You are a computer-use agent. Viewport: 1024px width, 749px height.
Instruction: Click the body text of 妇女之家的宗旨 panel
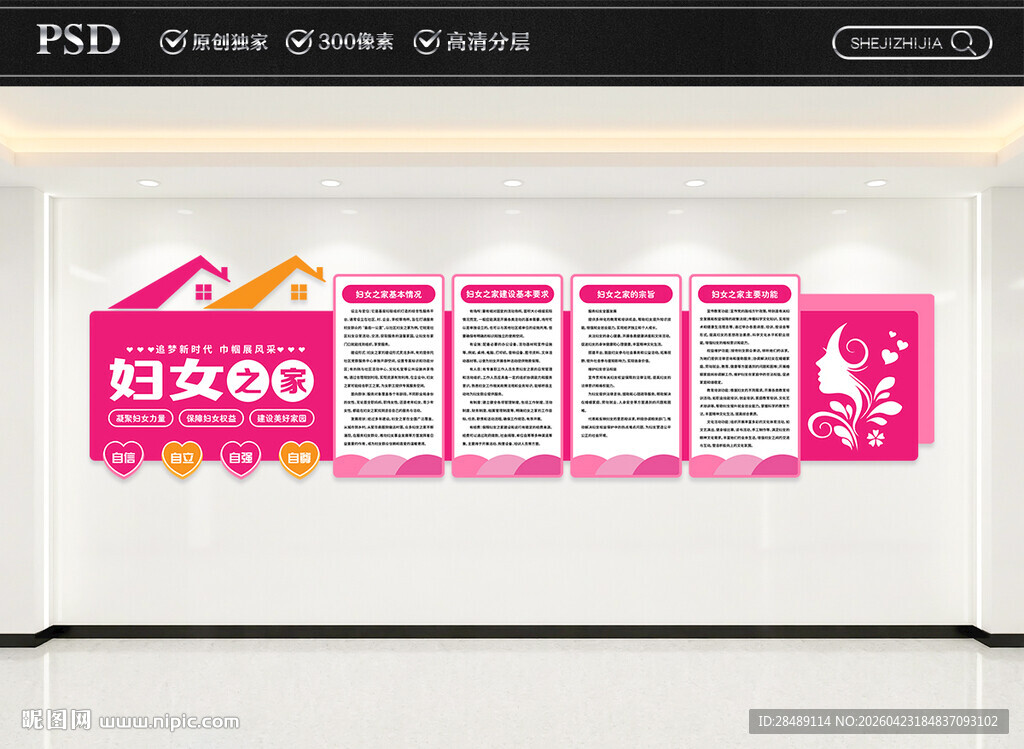click(626, 372)
